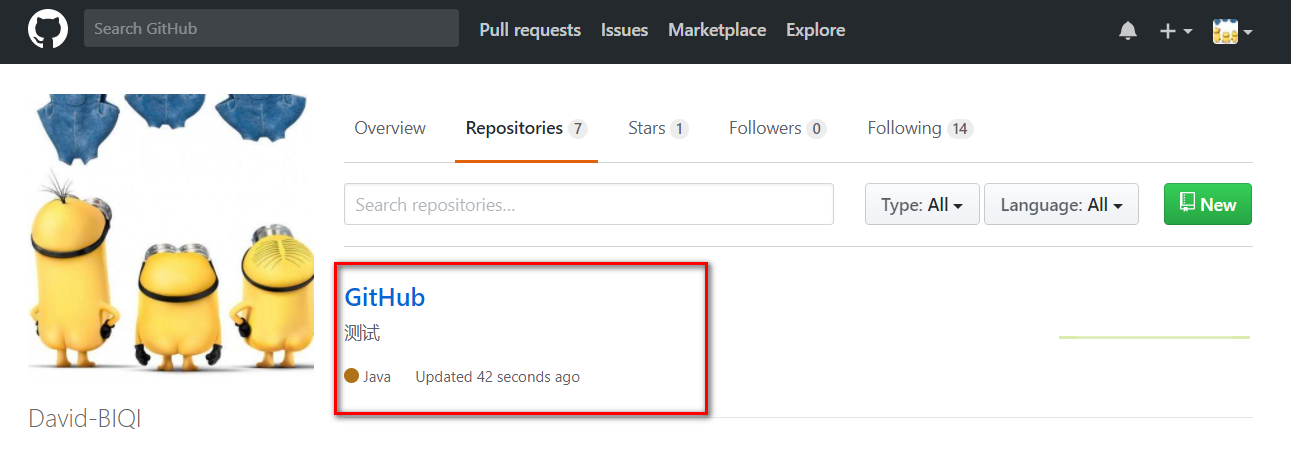Switch to the Stars tab
Image resolution: width=1291 pixels, height=454 pixels.
point(658,128)
